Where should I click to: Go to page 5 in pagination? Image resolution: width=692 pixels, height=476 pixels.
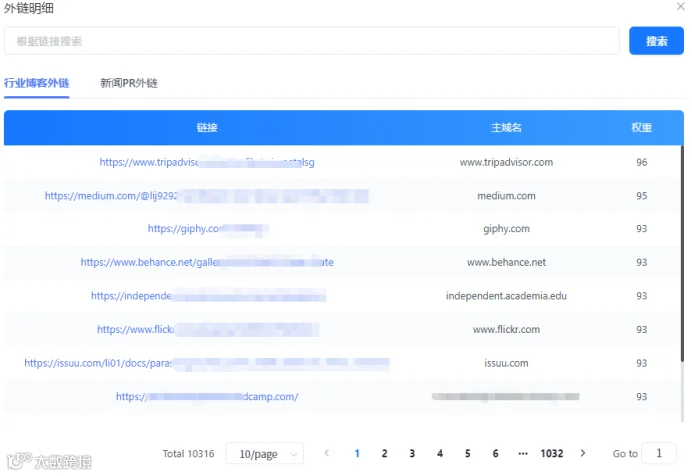point(467,454)
